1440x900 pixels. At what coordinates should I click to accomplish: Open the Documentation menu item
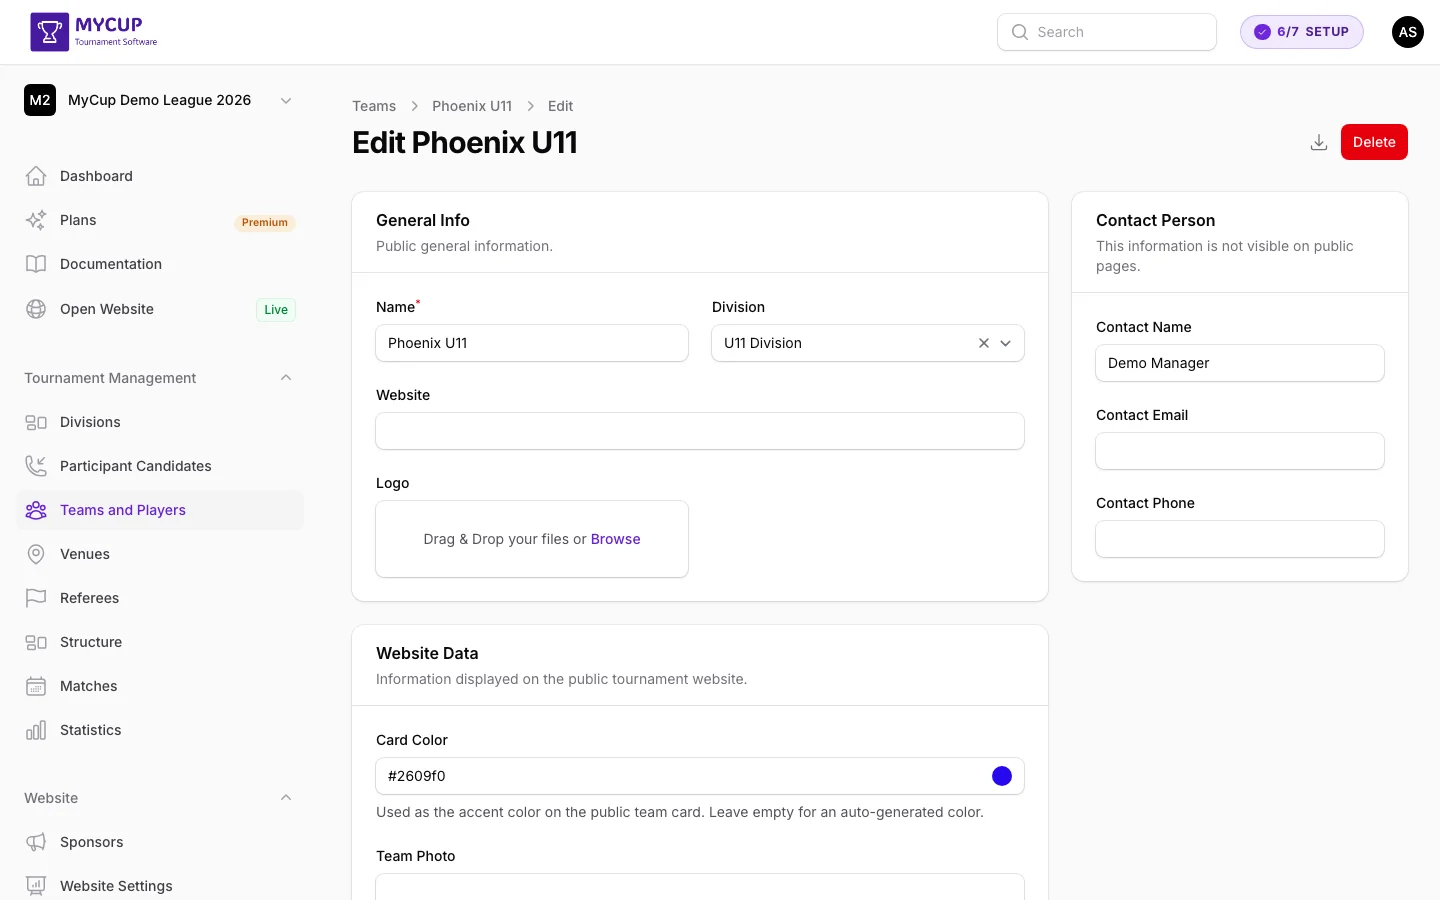pyautogui.click(x=160, y=264)
